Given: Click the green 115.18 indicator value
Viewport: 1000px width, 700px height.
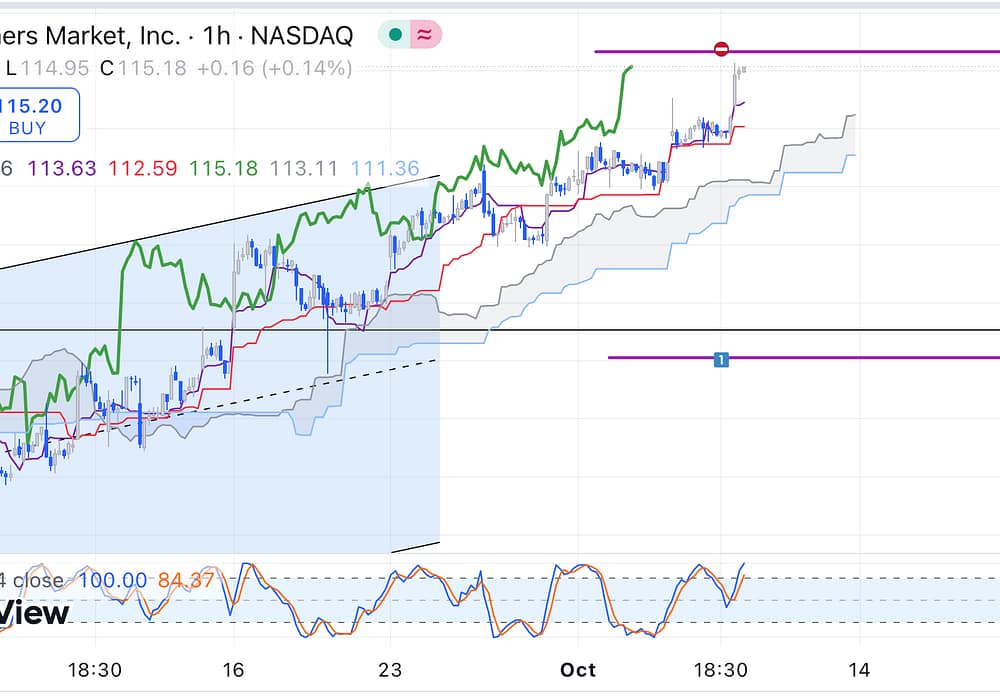Looking at the screenshot, I should point(223,169).
